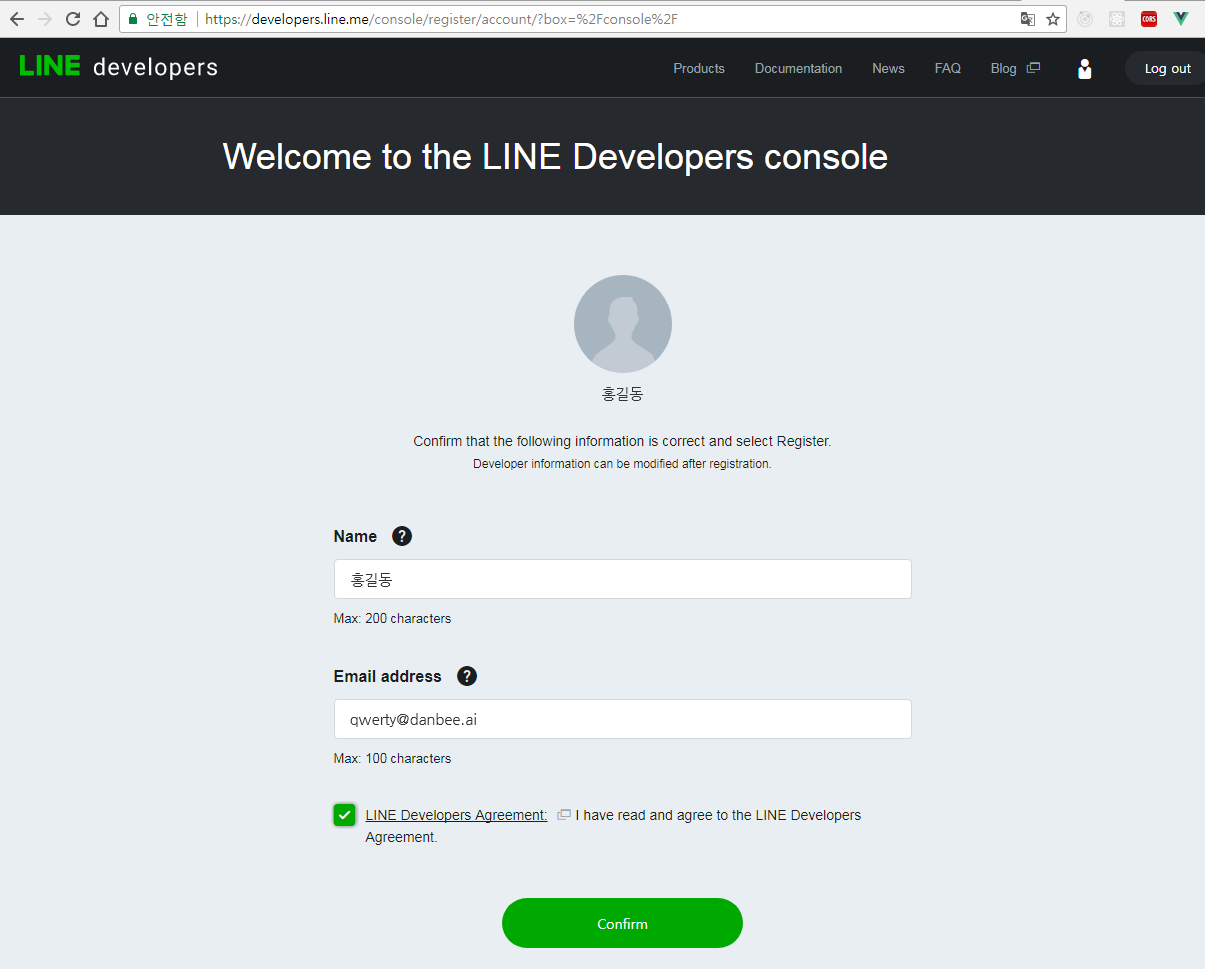Viewport: 1205px width, 969px height.
Task: Open the user account icon in header
Action: (x=1084, y=69)
